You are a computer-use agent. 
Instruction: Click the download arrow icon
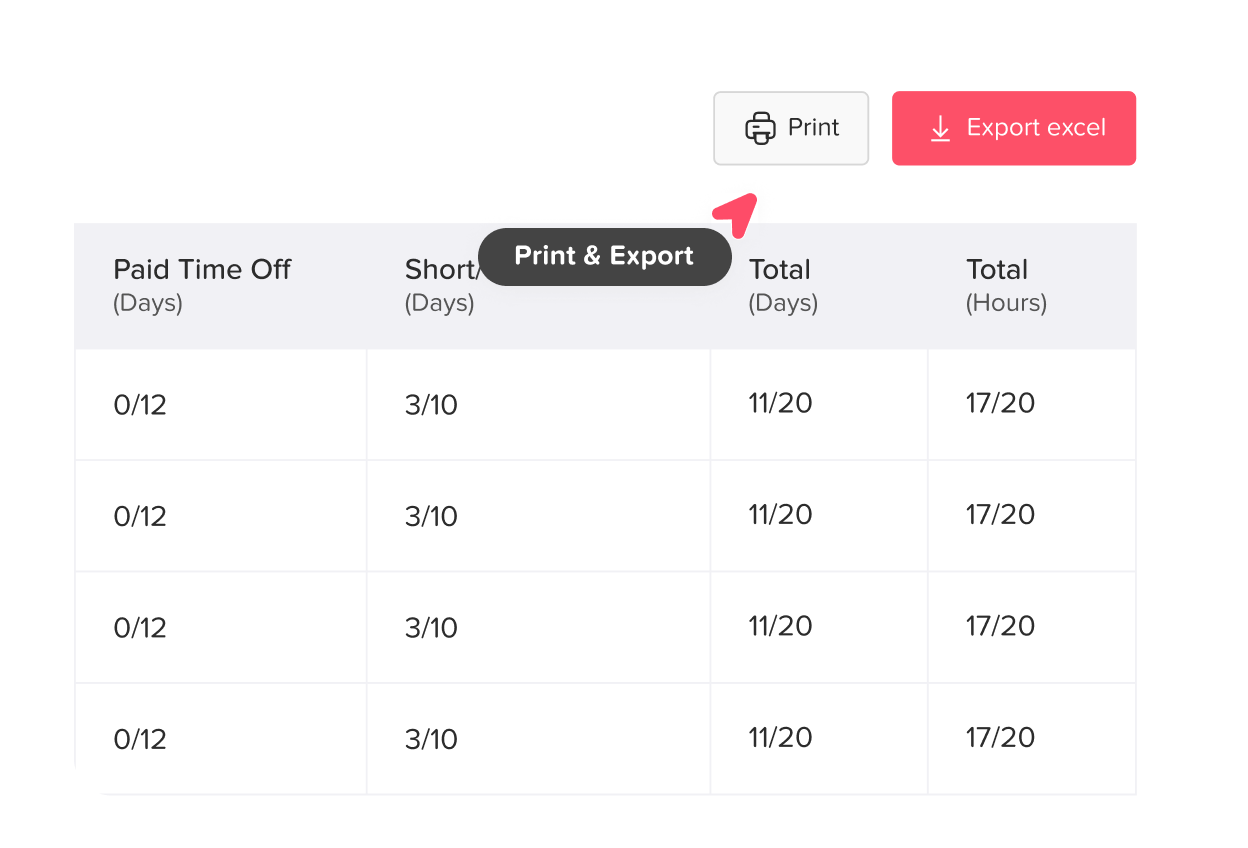click(x=940, y=129)
